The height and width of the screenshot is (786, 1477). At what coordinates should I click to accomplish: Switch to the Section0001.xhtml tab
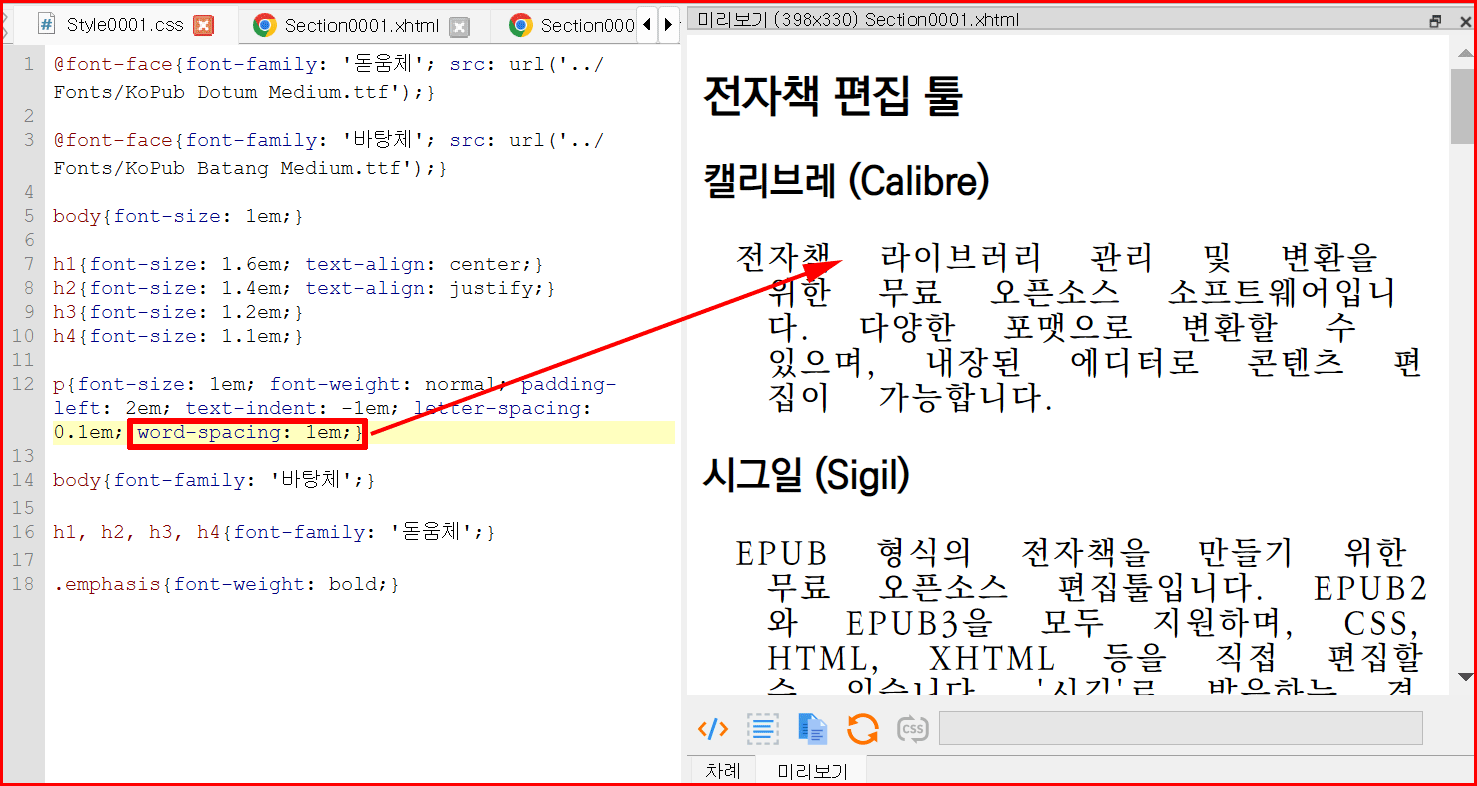(x=362, y=26)
